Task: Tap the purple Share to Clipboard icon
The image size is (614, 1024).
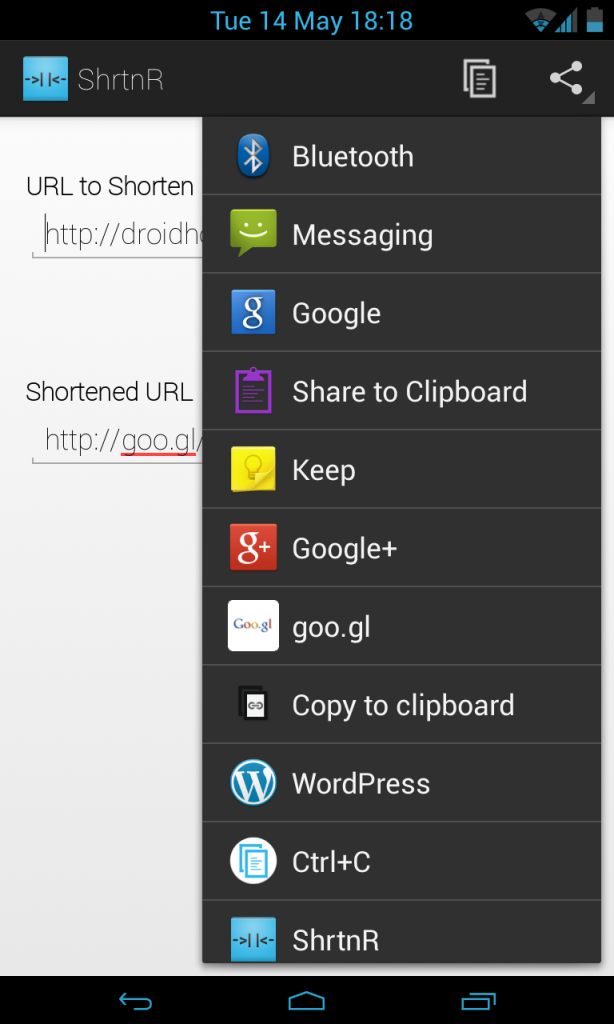Action: [253, 391]
